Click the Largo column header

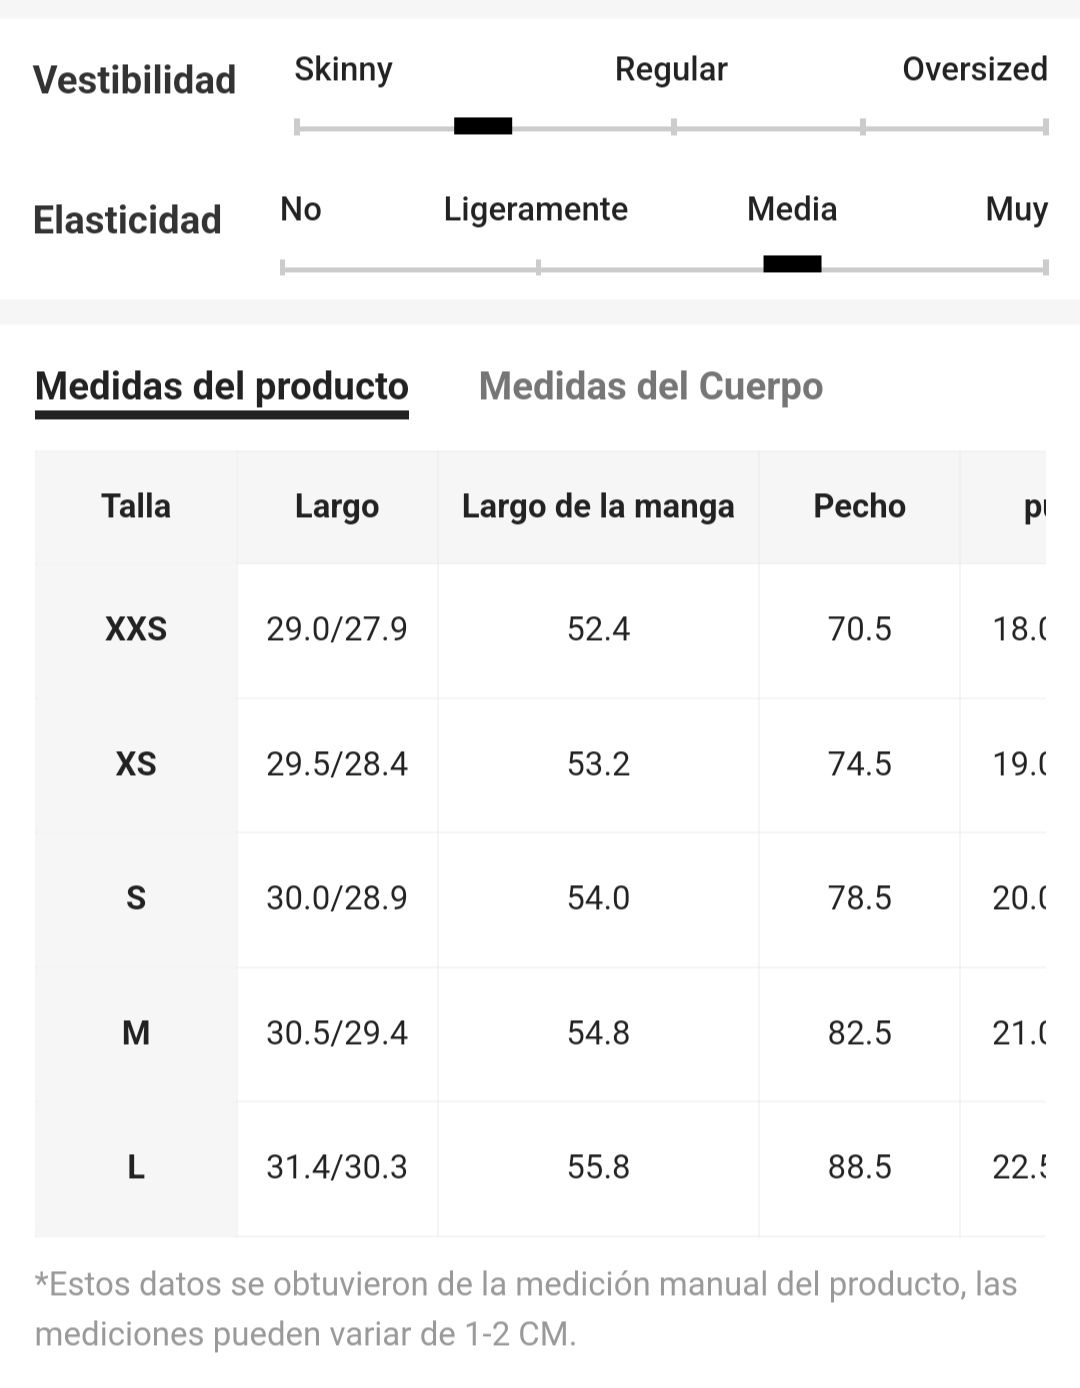(337, 506)
